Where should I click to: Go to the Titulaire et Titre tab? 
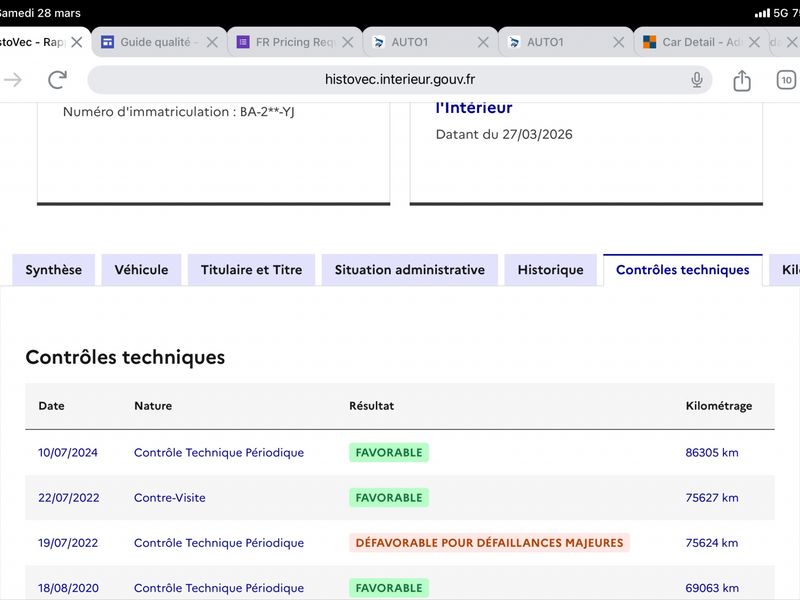point(251,270)
